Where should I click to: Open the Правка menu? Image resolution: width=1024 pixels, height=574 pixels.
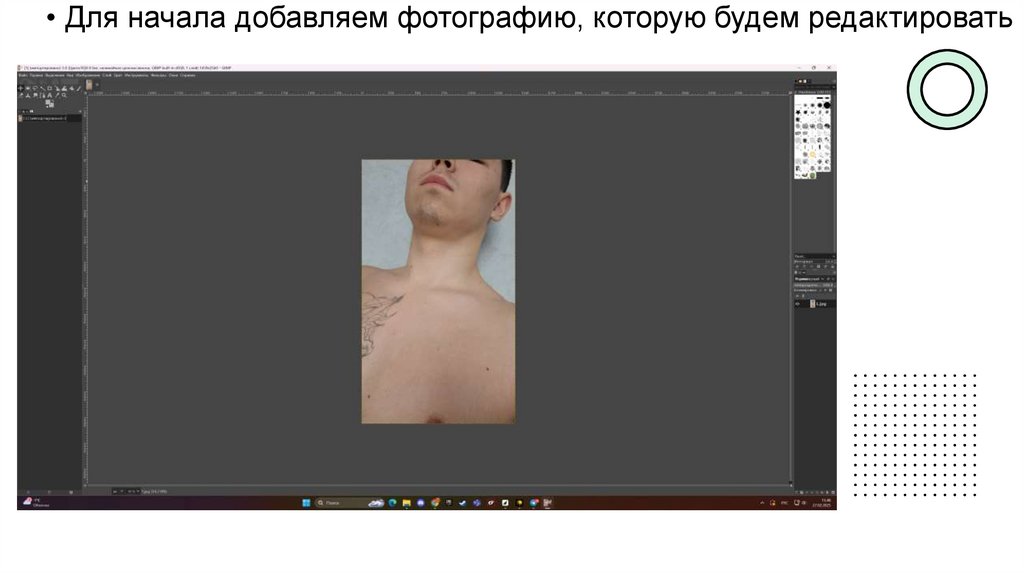point(36,75)
